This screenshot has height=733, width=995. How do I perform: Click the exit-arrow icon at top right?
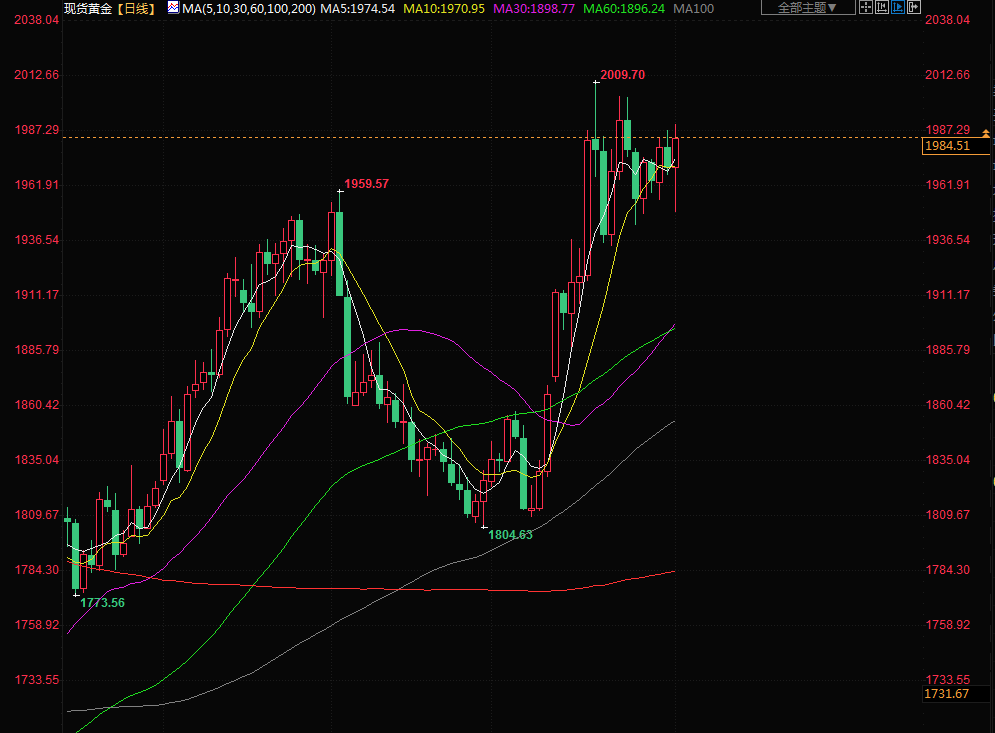[x=912, y=8]
